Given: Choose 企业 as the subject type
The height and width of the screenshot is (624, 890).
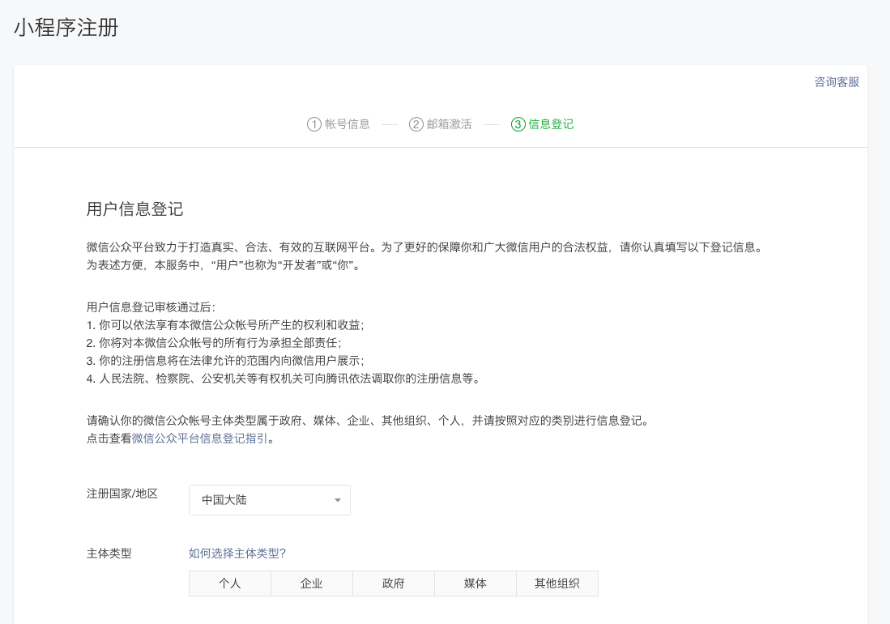Looking at the screenshot, I should [312, 584].
